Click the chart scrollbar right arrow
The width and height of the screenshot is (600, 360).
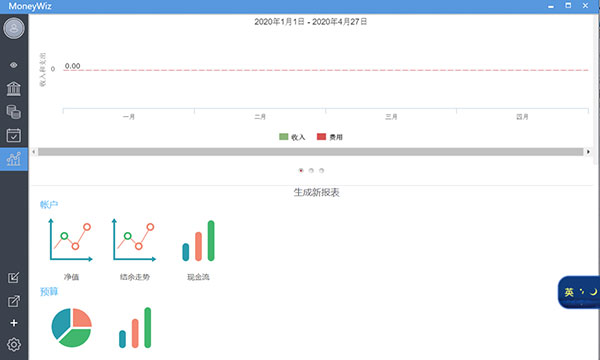(x=588, y=152)
